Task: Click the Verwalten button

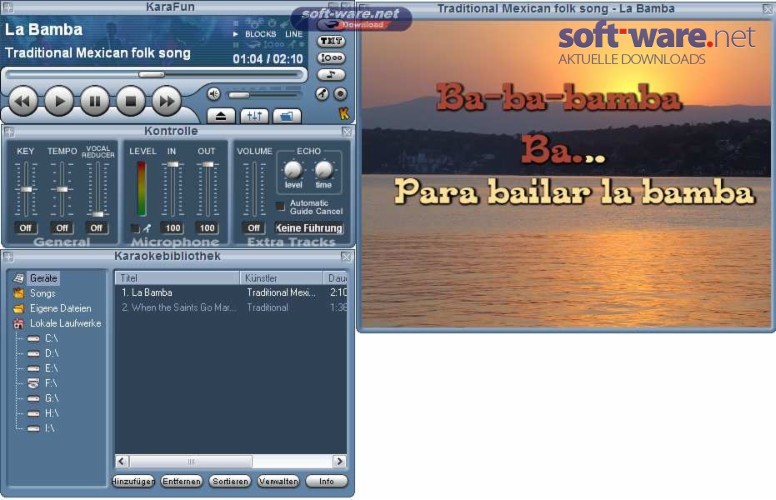Action: (278, 481)
